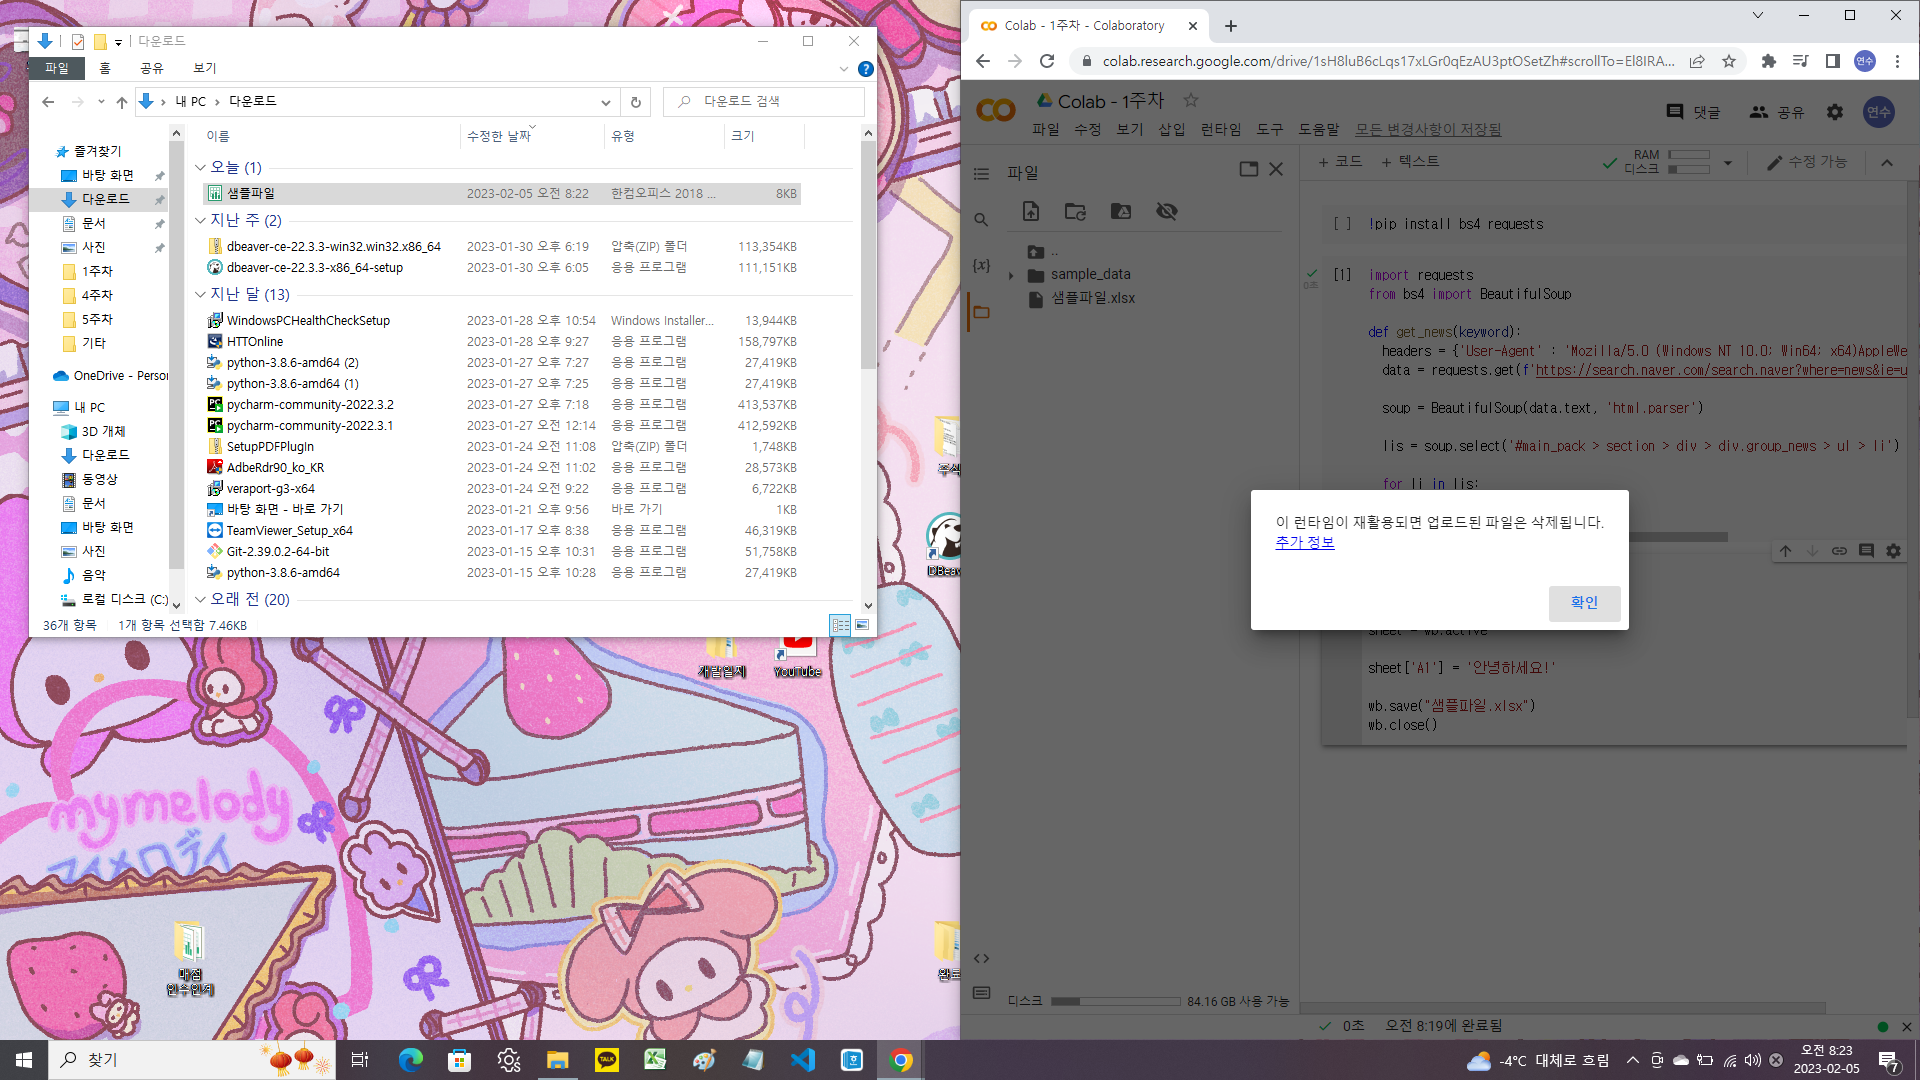Open the Chrome extensions puzzle icon

(1768, 61)
